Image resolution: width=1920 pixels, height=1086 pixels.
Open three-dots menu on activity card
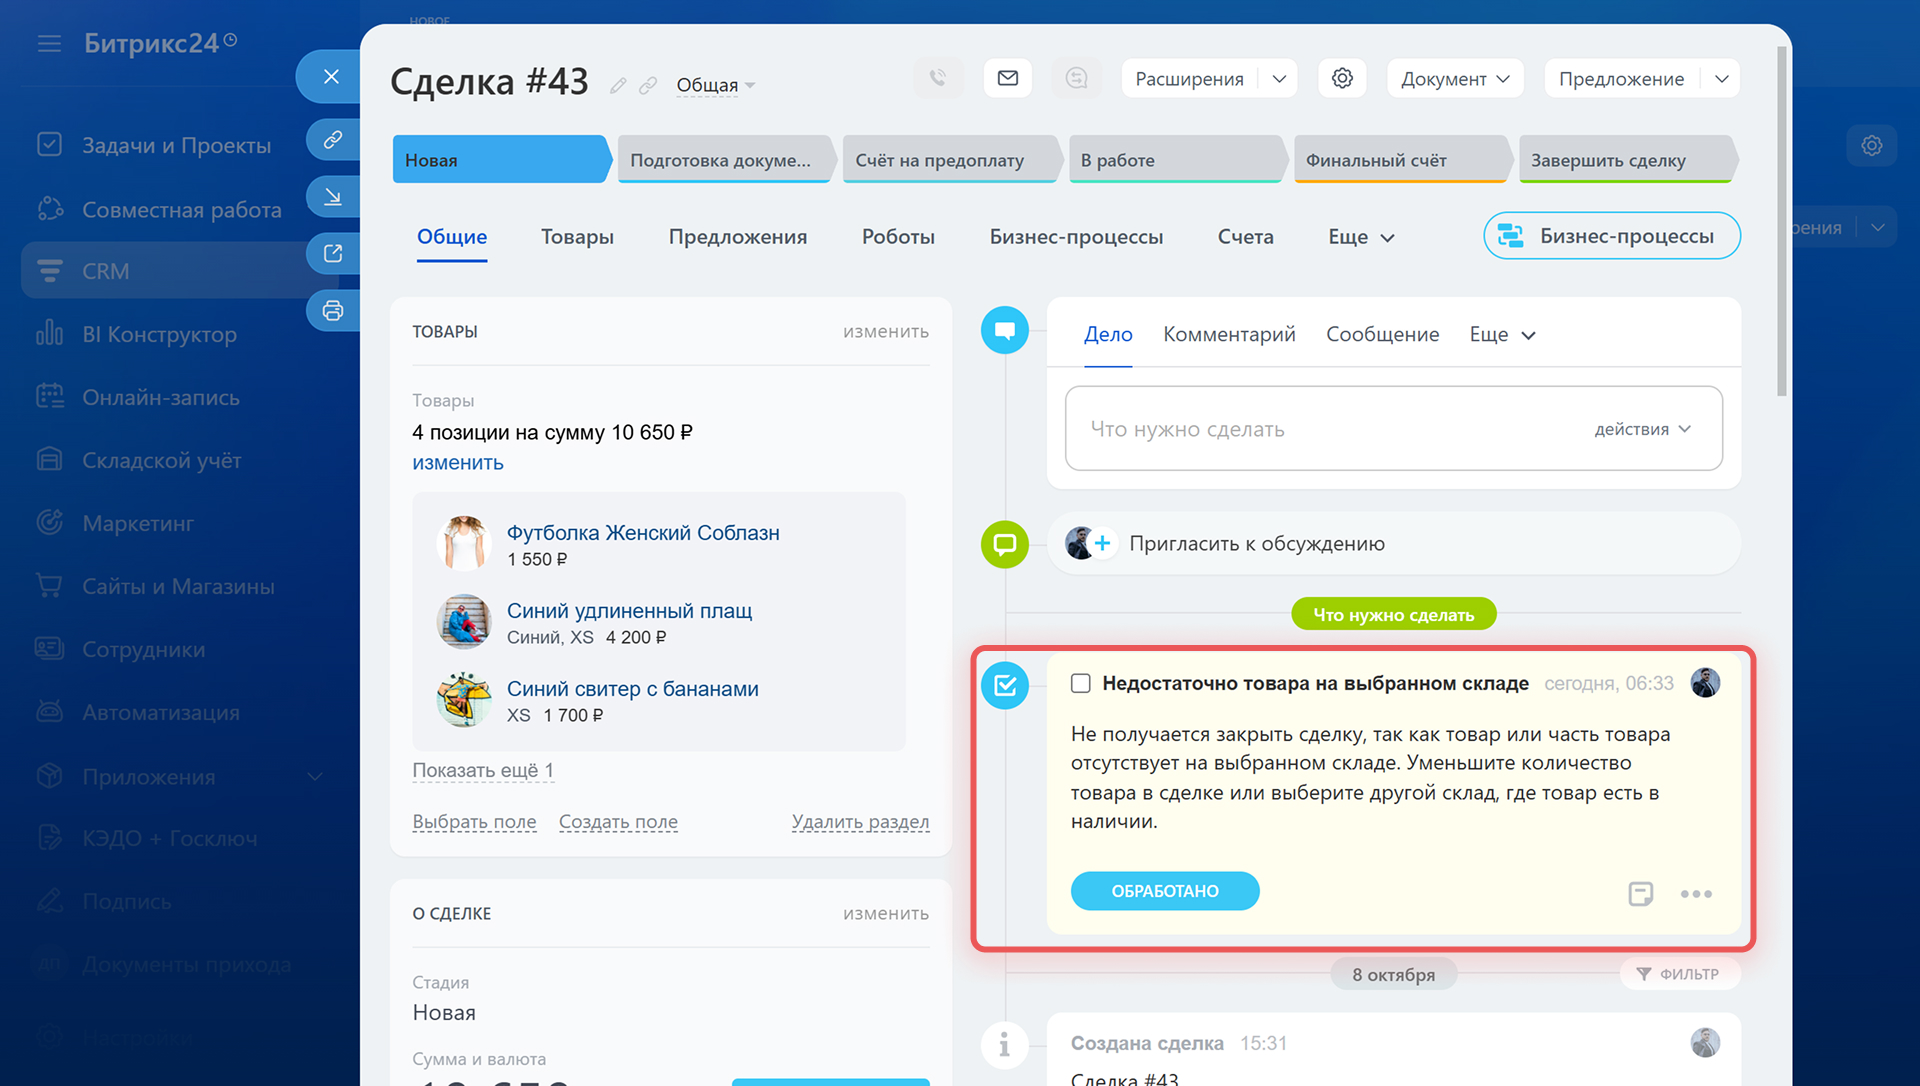point(1696,893)
